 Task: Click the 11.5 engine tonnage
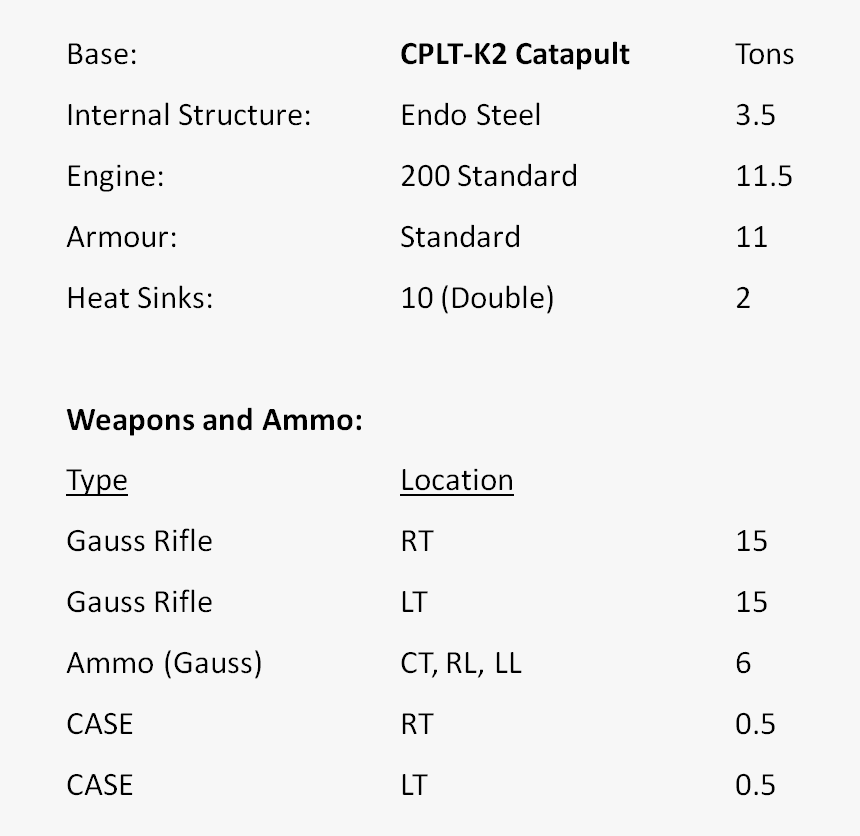763,176
